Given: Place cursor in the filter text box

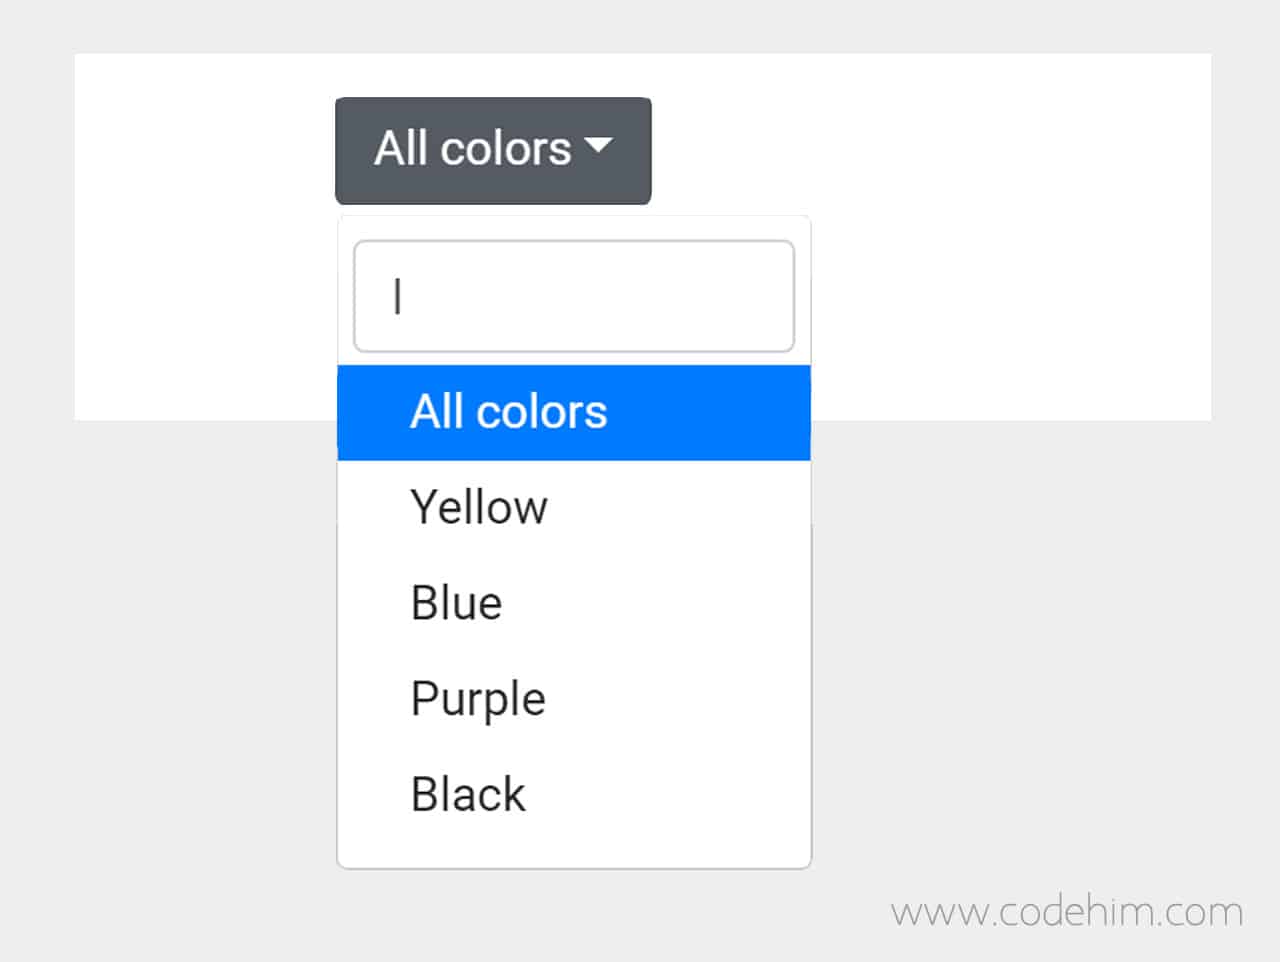Looking at the screenshot, I should [573, 295].
